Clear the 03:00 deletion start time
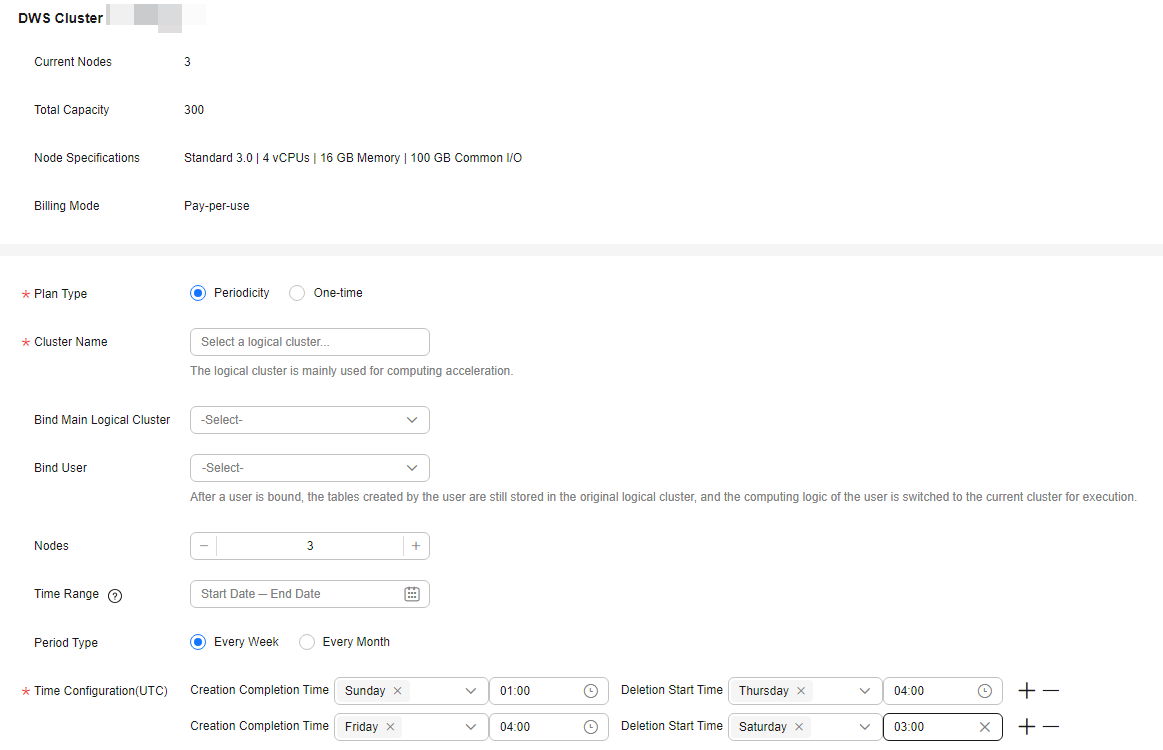The width and height of the screenshot is (1163, 750). coord(985,727)
